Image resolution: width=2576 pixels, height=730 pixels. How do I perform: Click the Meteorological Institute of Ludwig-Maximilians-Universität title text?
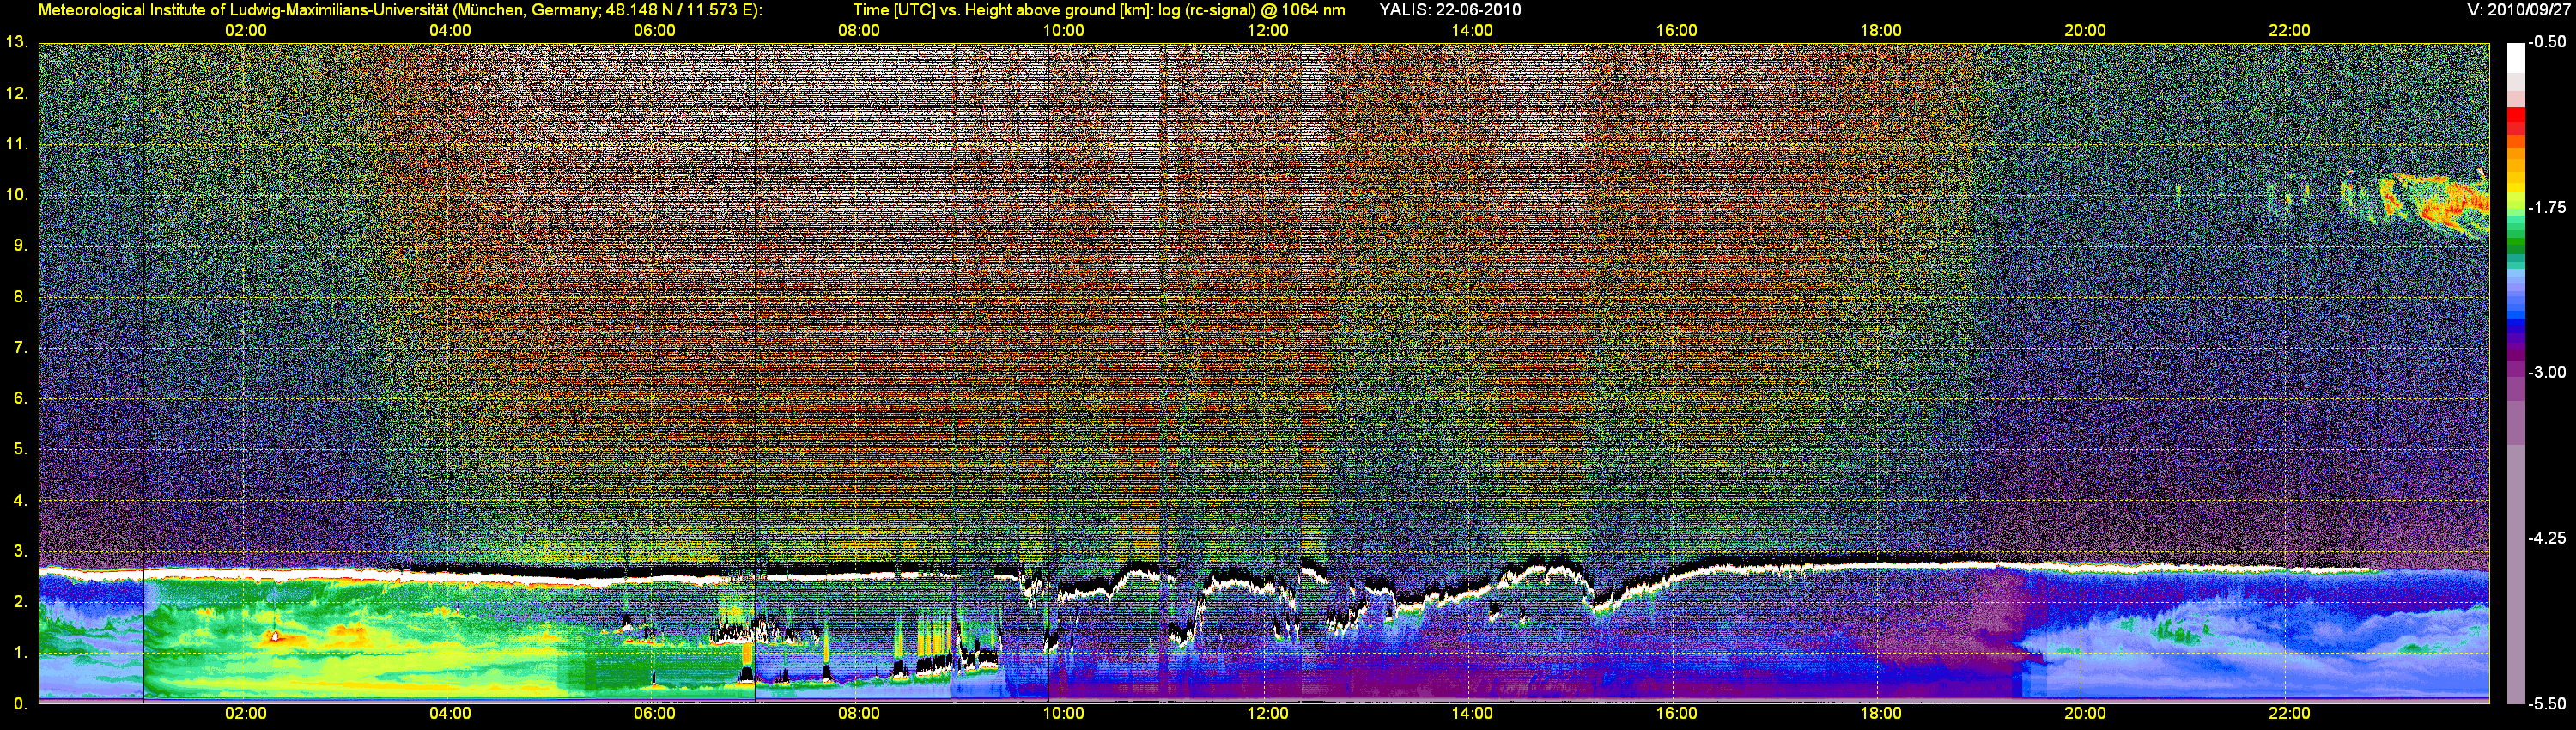(x=399, y=10)
